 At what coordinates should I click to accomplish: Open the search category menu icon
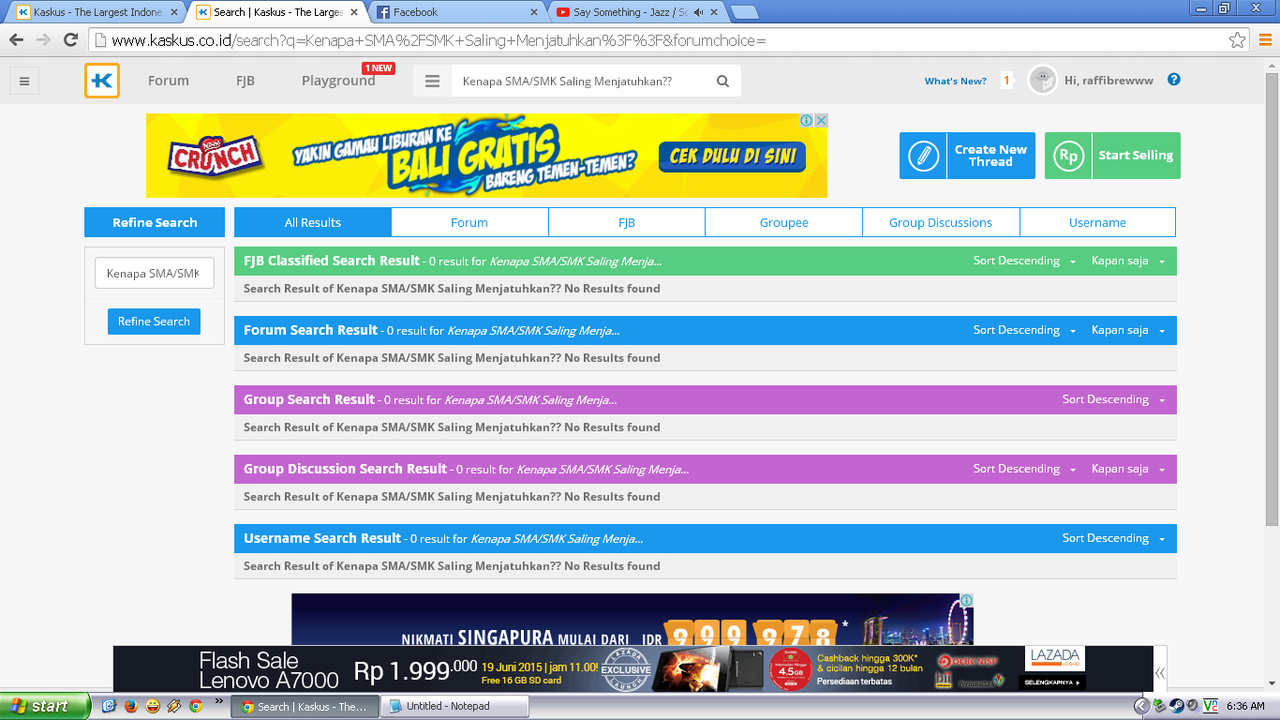[x=432, y=82]
